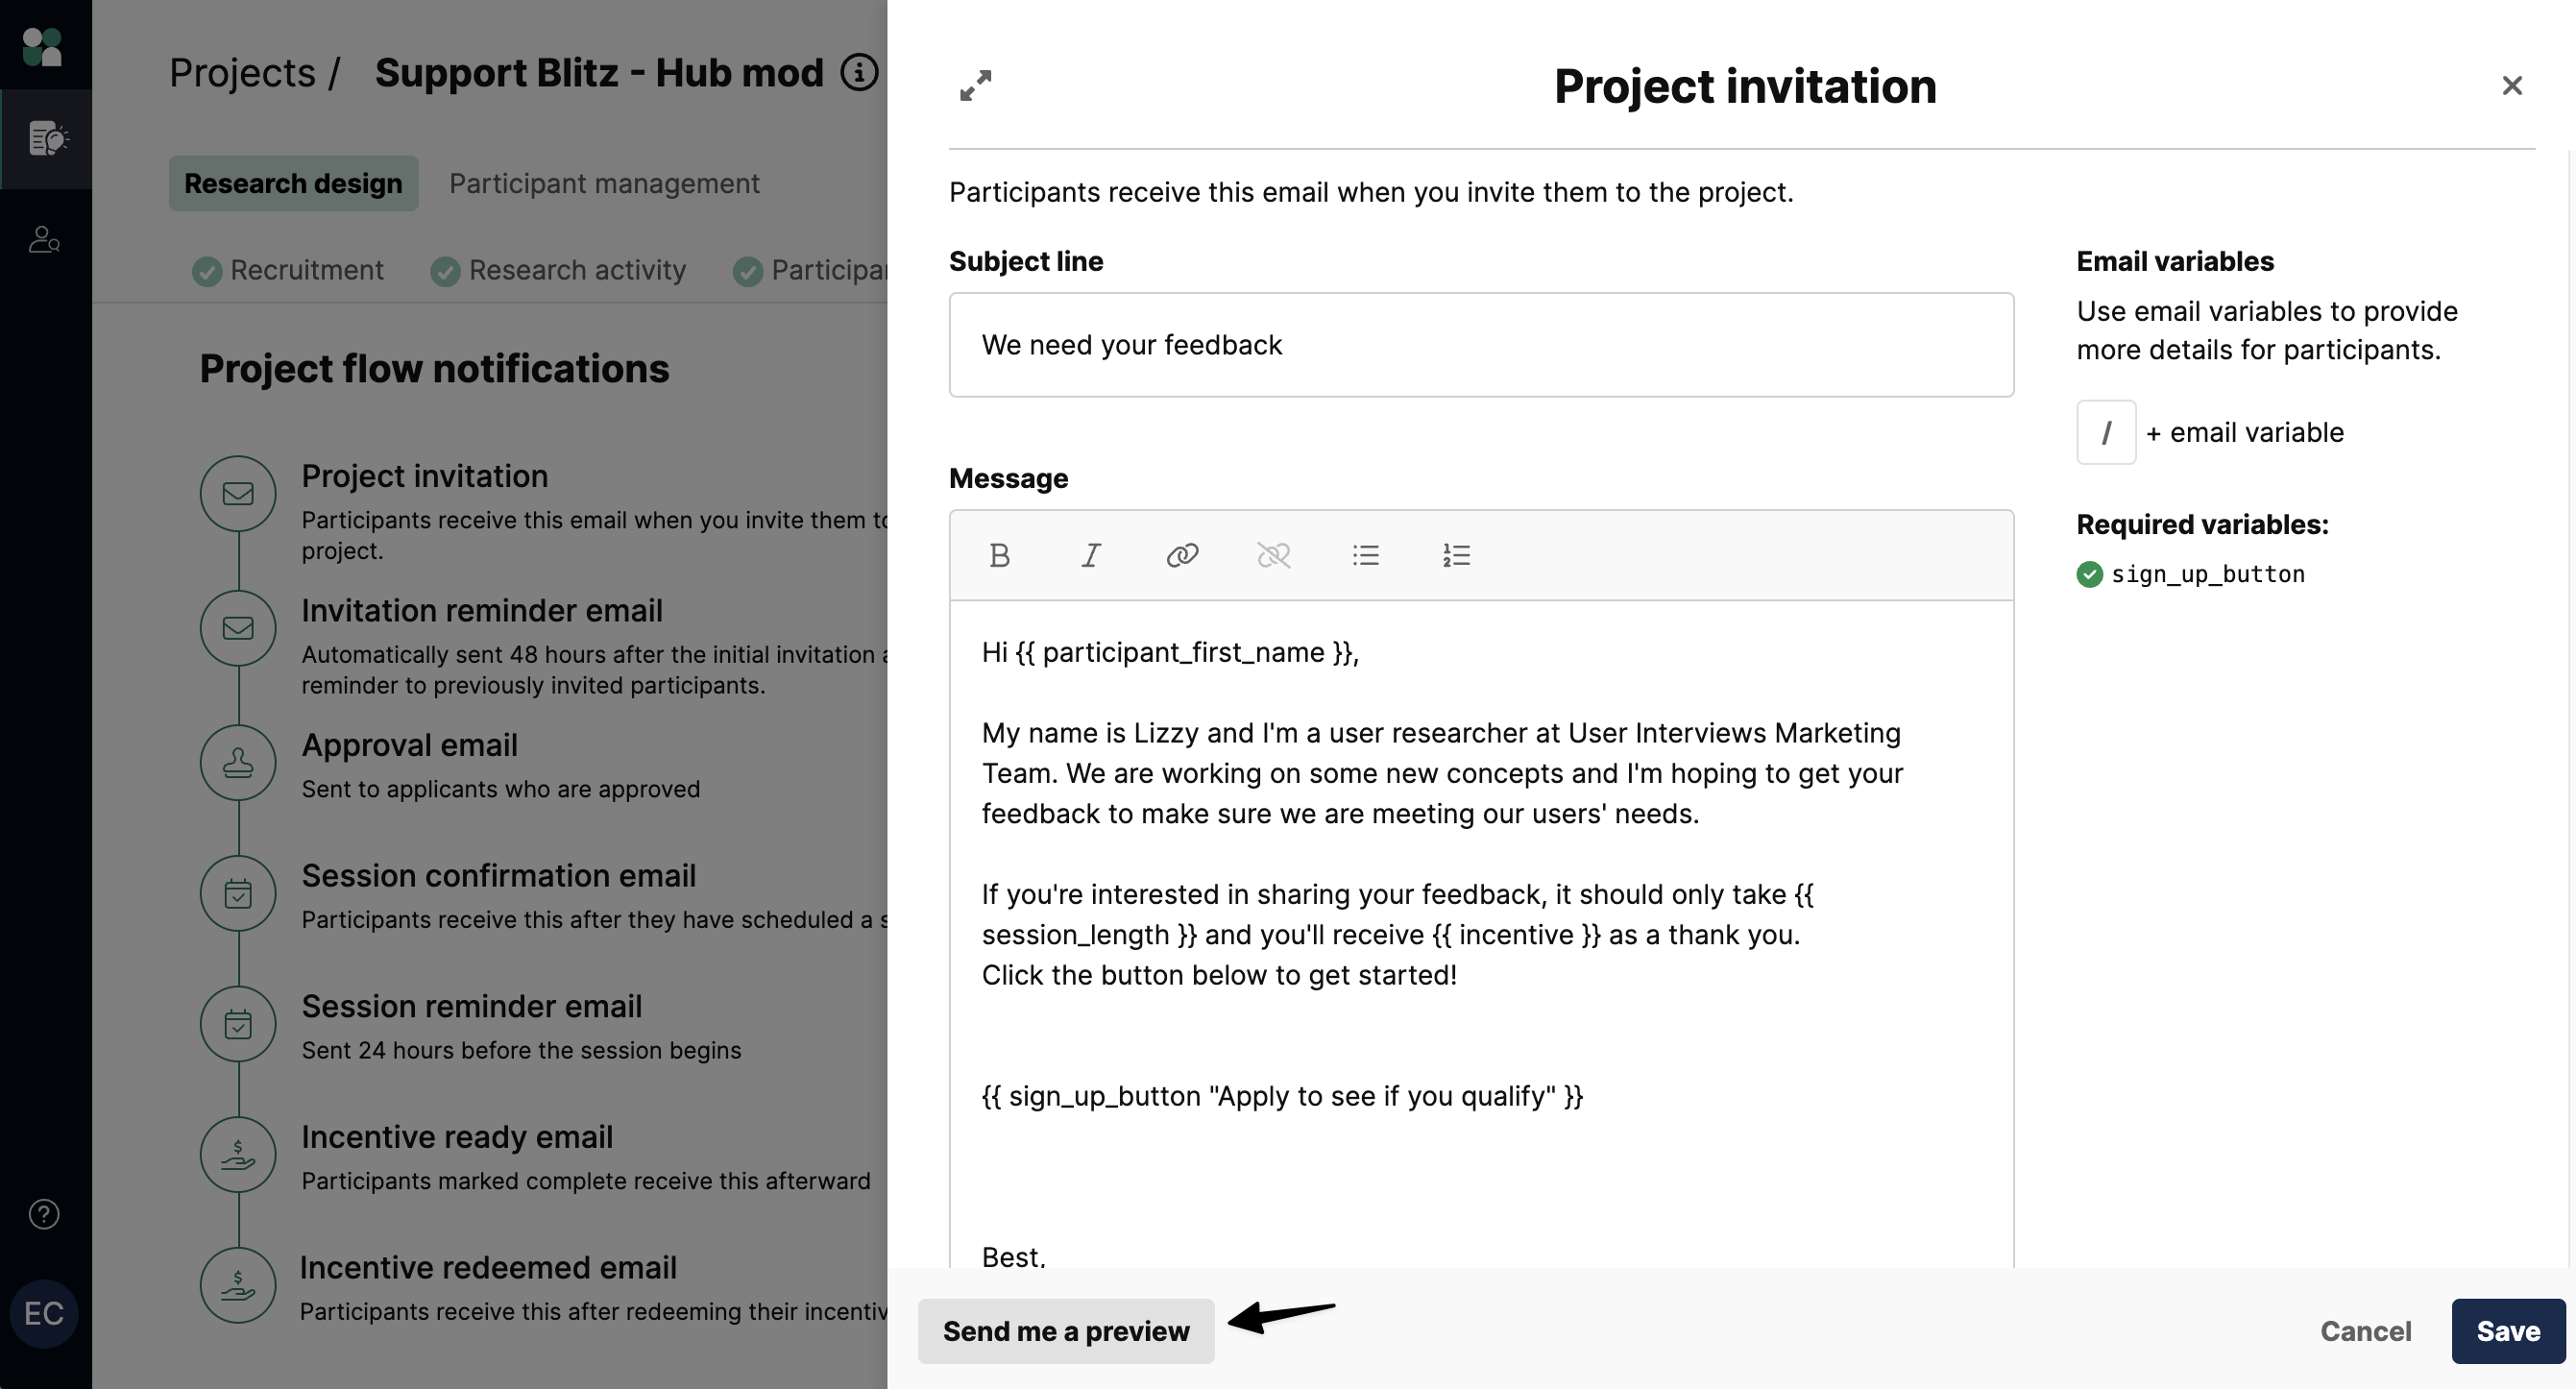Screen dimensions: 2576x1389
Task: Click the Bold formatting icon
Action: pyautogui.click(x=999, y=555)
